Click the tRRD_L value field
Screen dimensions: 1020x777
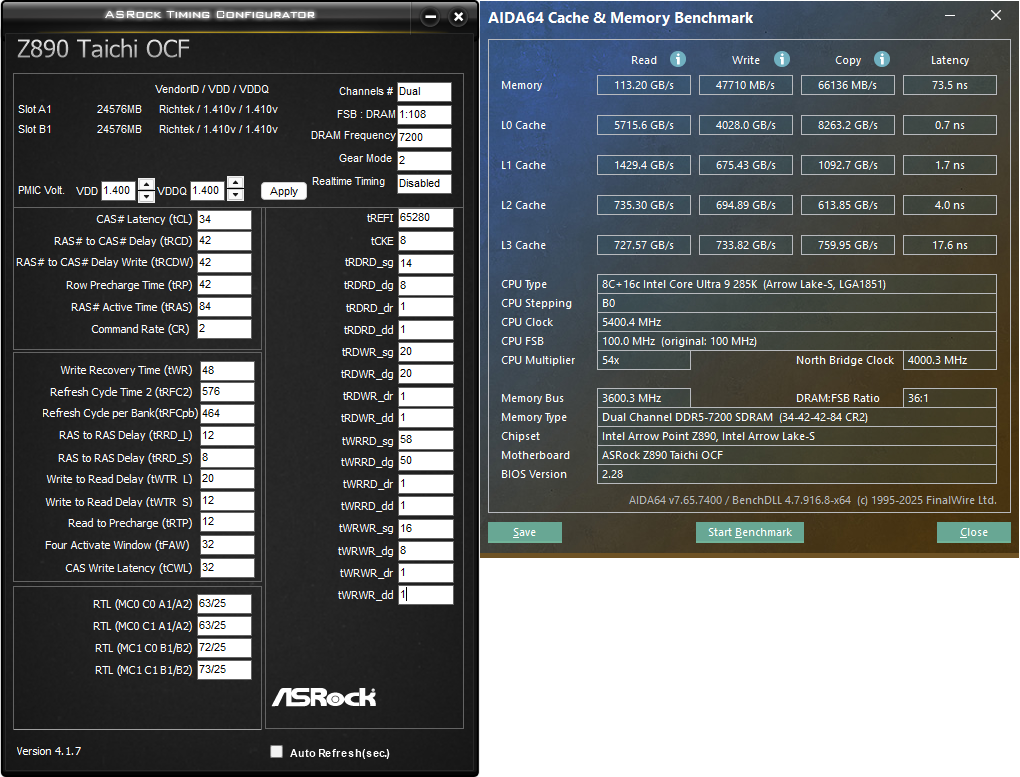click(227, 435)
